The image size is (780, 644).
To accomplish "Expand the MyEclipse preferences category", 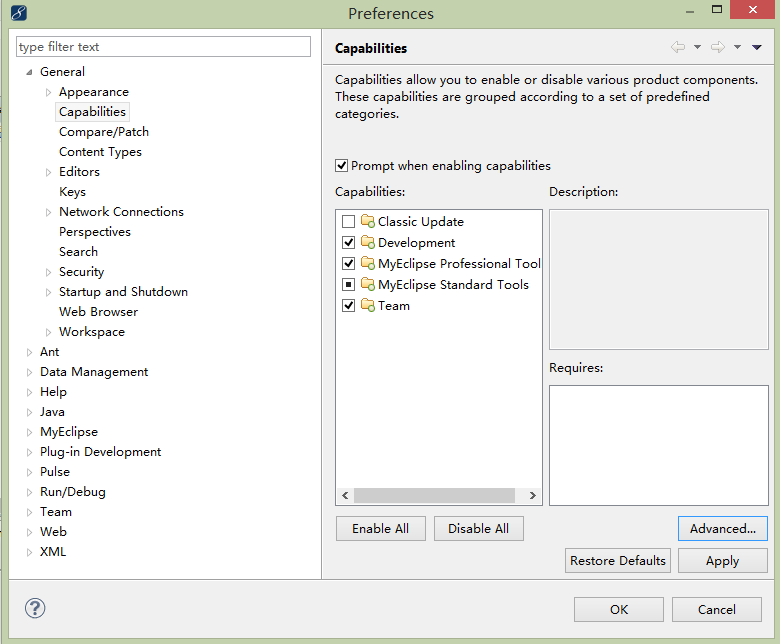I will [x=29, y=432].
